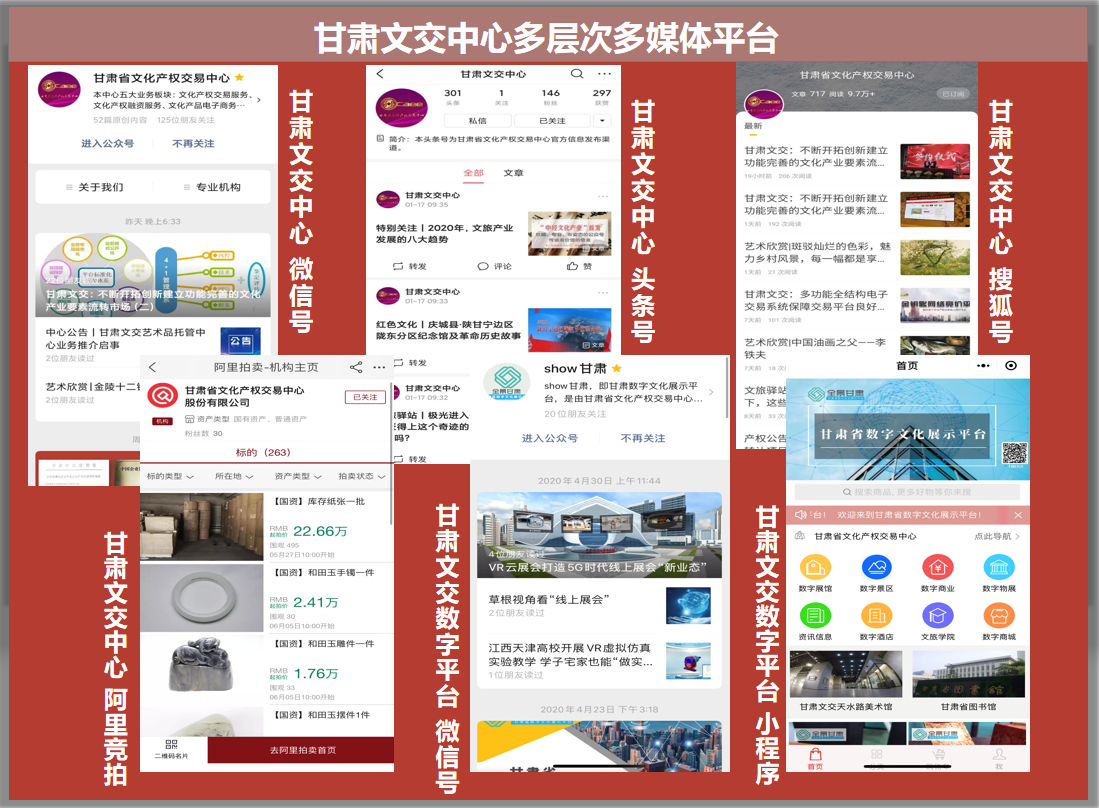
Task: Tap the category grid icon in the mini program bottom bar
Action: (x=876, y=755)
